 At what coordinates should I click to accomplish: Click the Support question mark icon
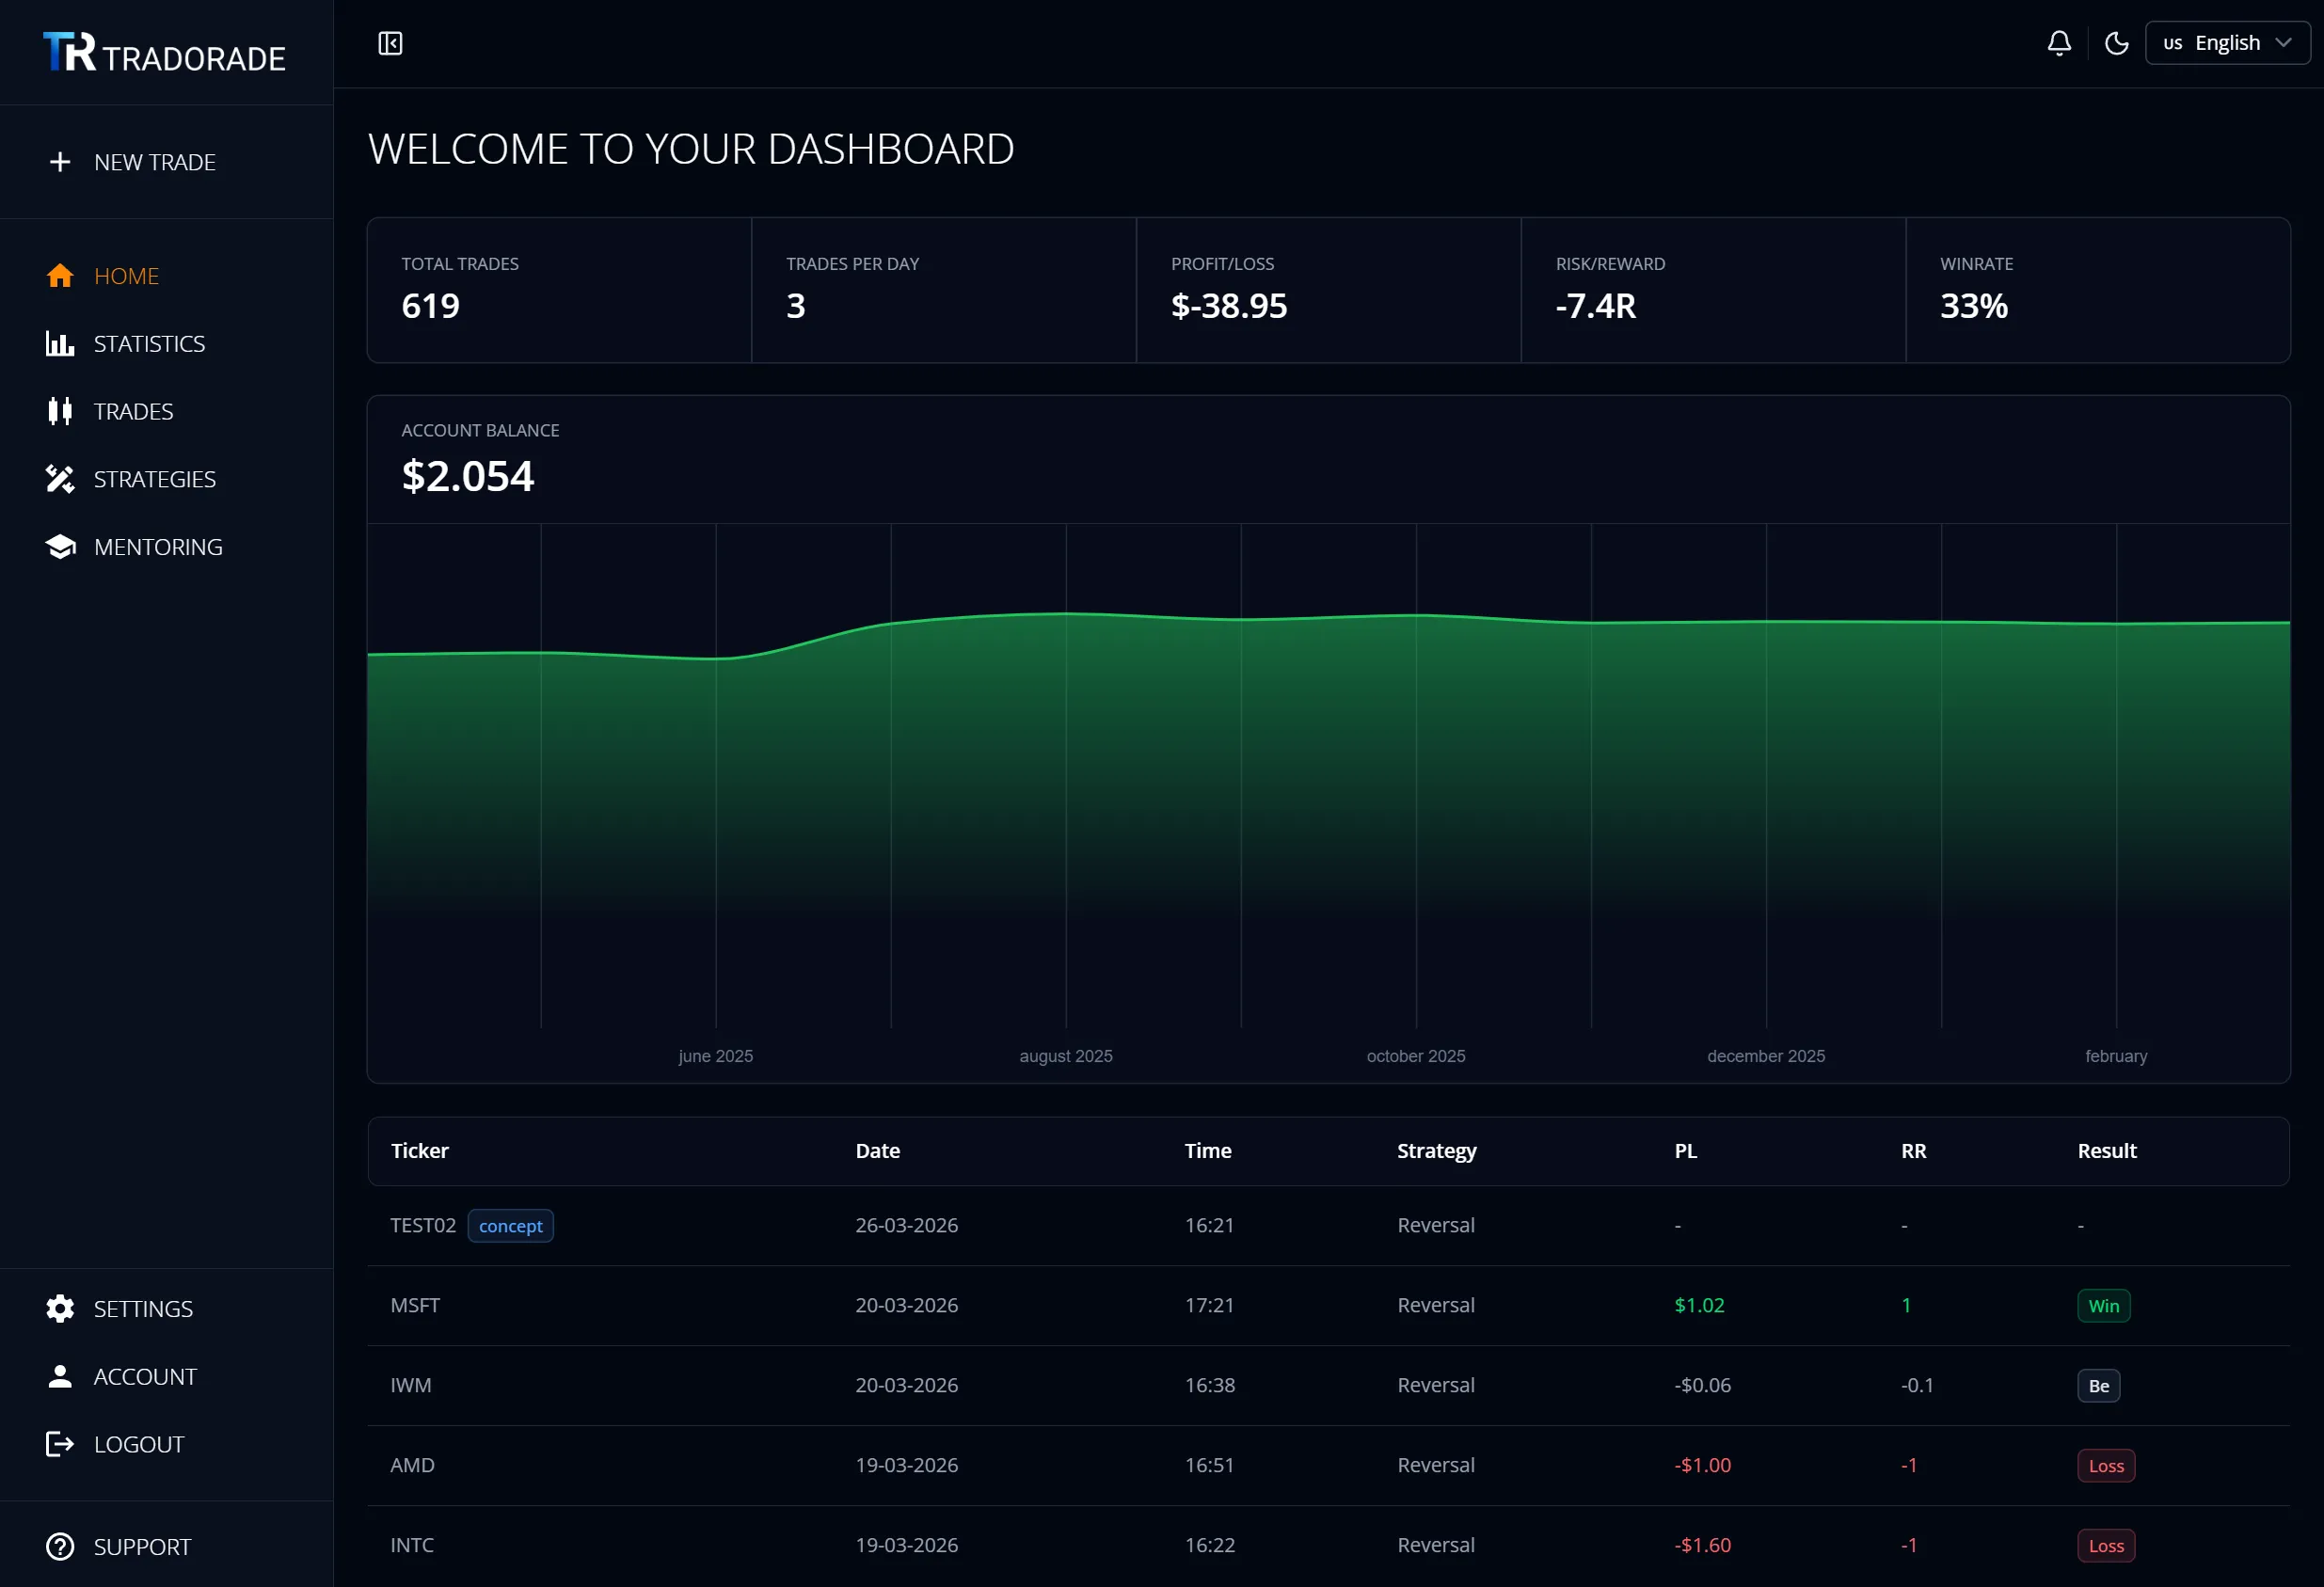tap(59, 1546)
